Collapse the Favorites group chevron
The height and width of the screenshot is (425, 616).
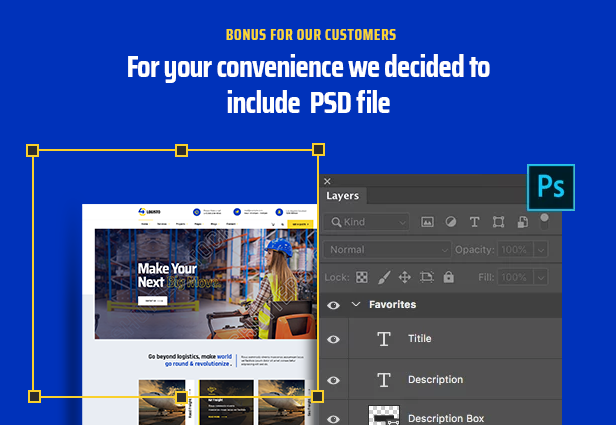tap(356, 304)
